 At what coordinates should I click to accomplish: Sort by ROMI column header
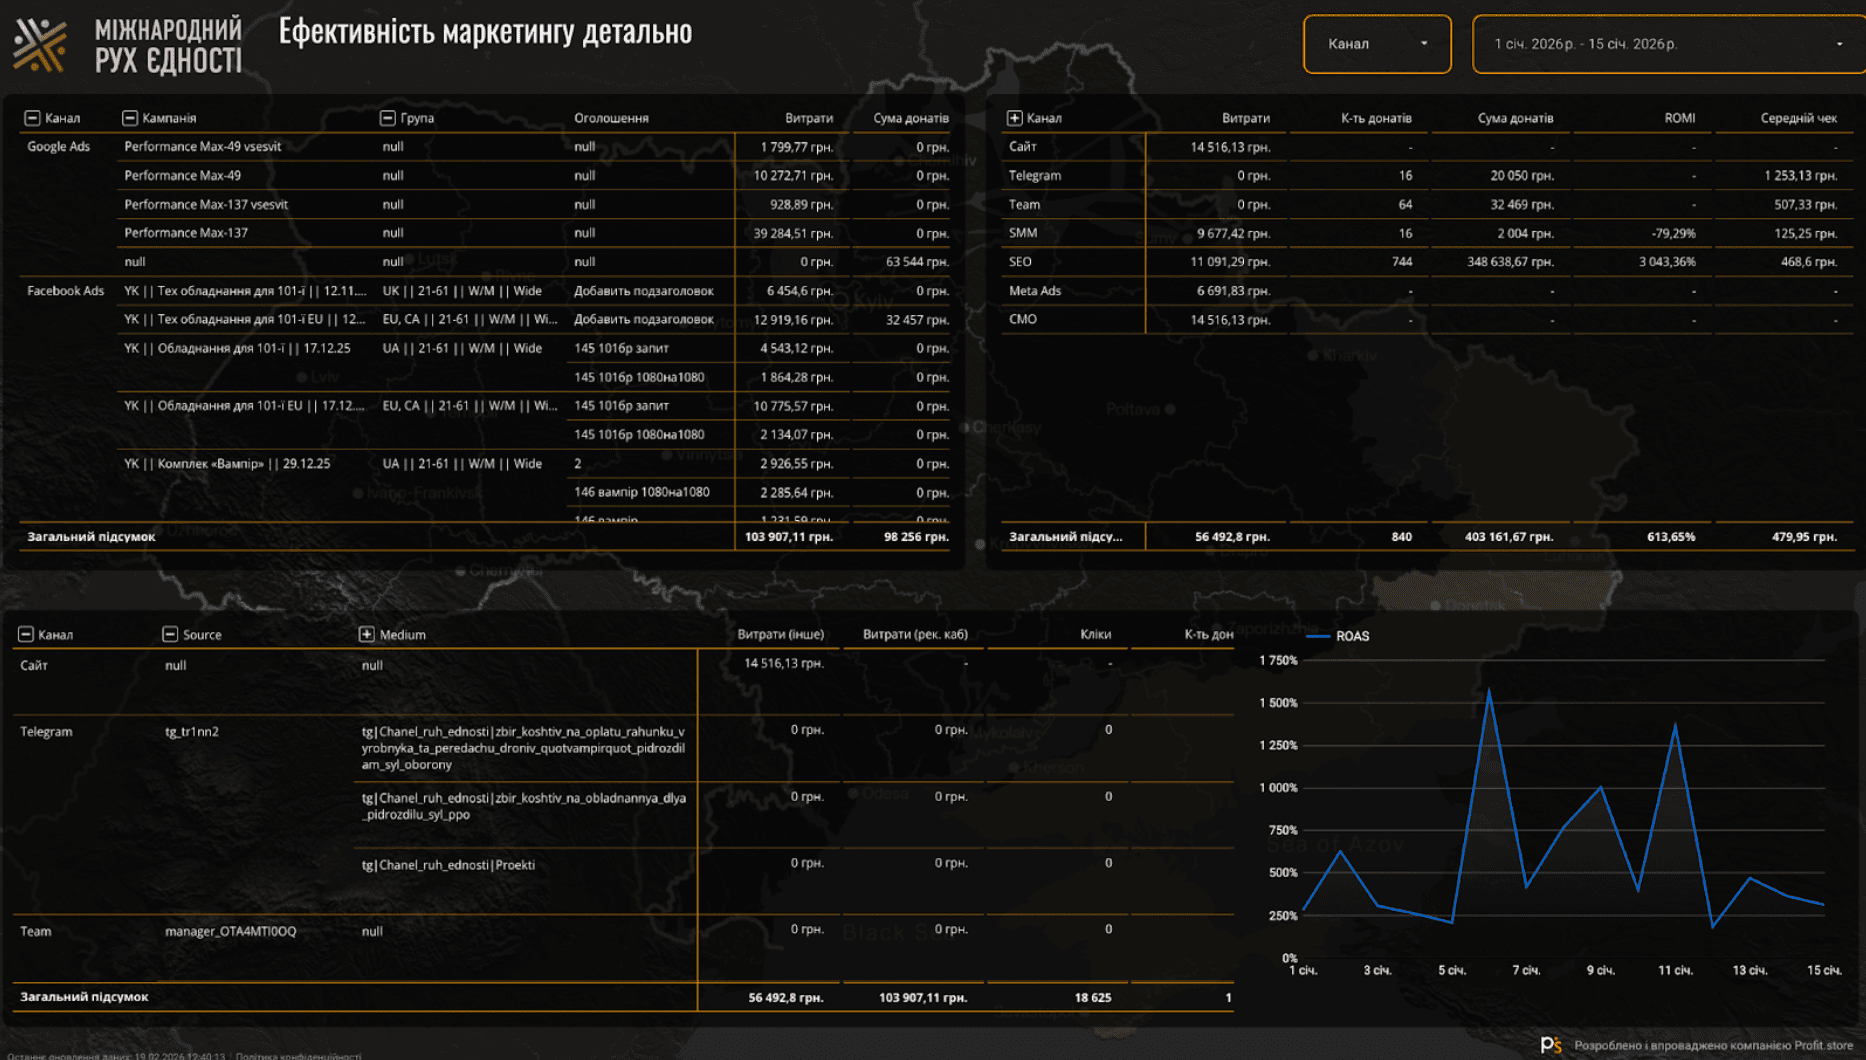1679,118
